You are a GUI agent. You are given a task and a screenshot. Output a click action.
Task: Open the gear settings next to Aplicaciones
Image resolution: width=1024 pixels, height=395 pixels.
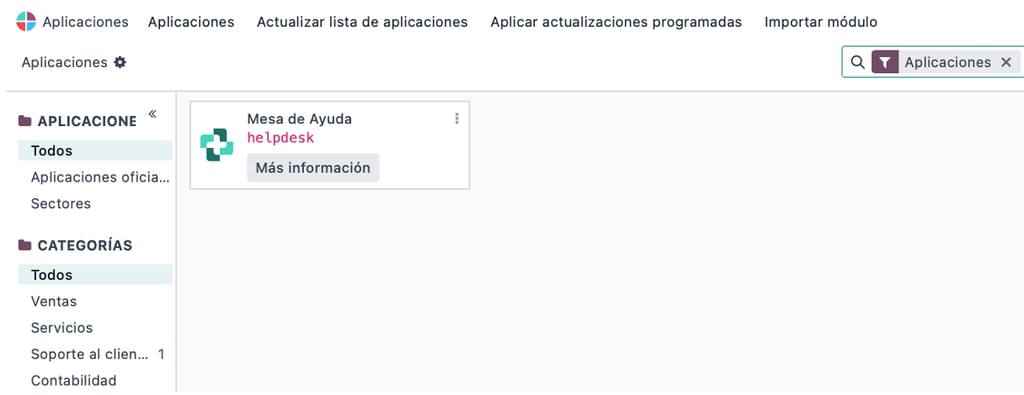click(120, 62)
